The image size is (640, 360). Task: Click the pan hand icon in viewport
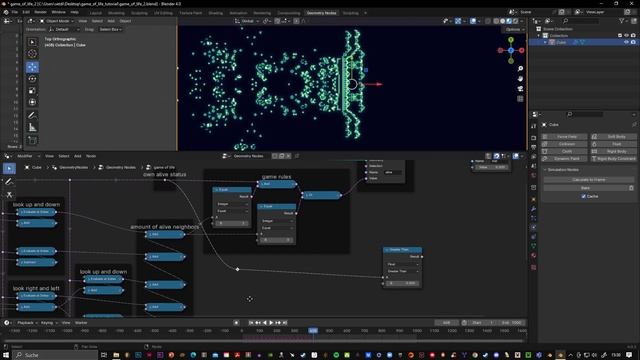point(520,78)
